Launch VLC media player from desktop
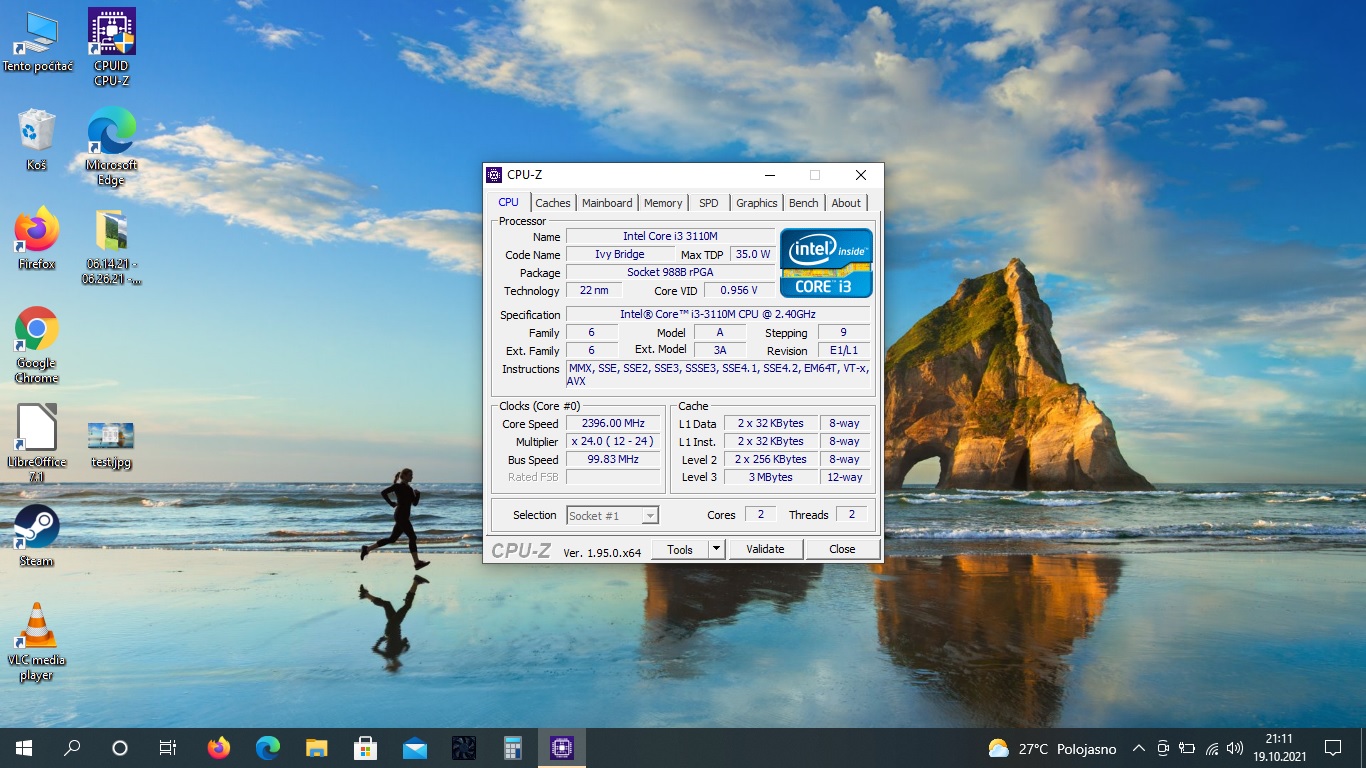 (x=36, y=627)
